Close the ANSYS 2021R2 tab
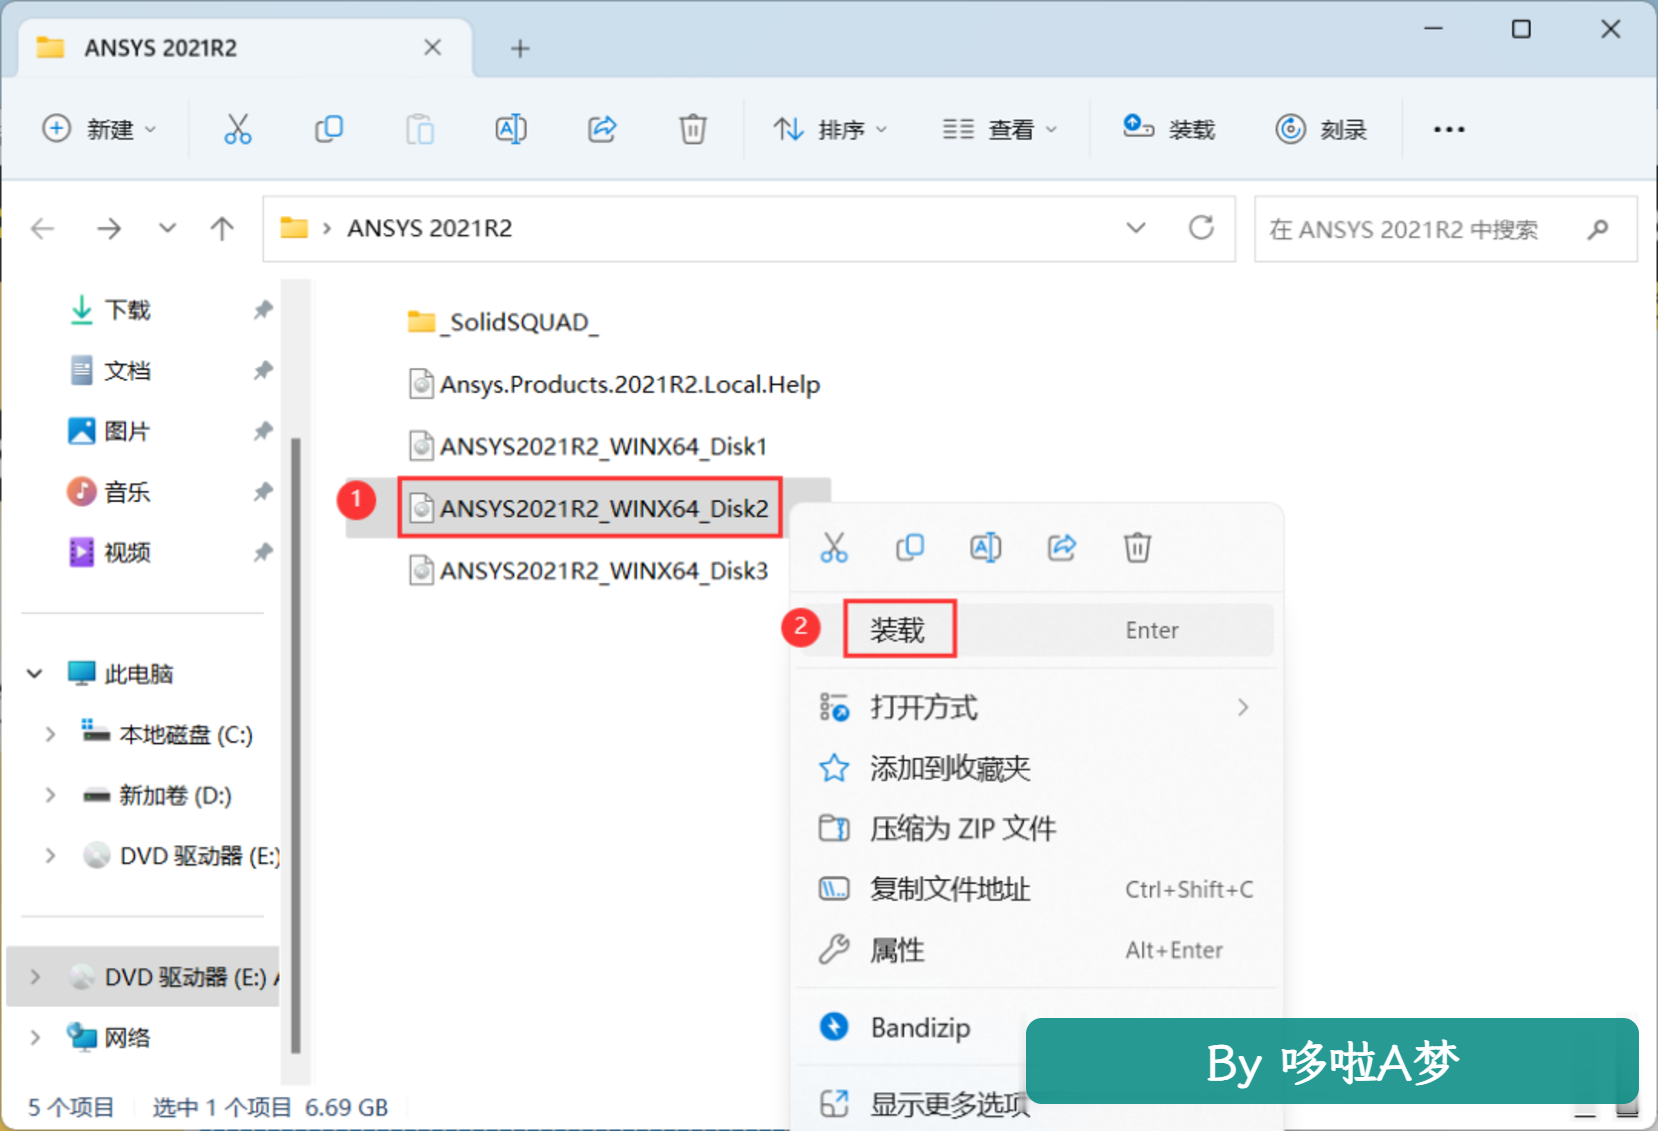Viewport: 1658px width, 1131px height. (432, 48)
